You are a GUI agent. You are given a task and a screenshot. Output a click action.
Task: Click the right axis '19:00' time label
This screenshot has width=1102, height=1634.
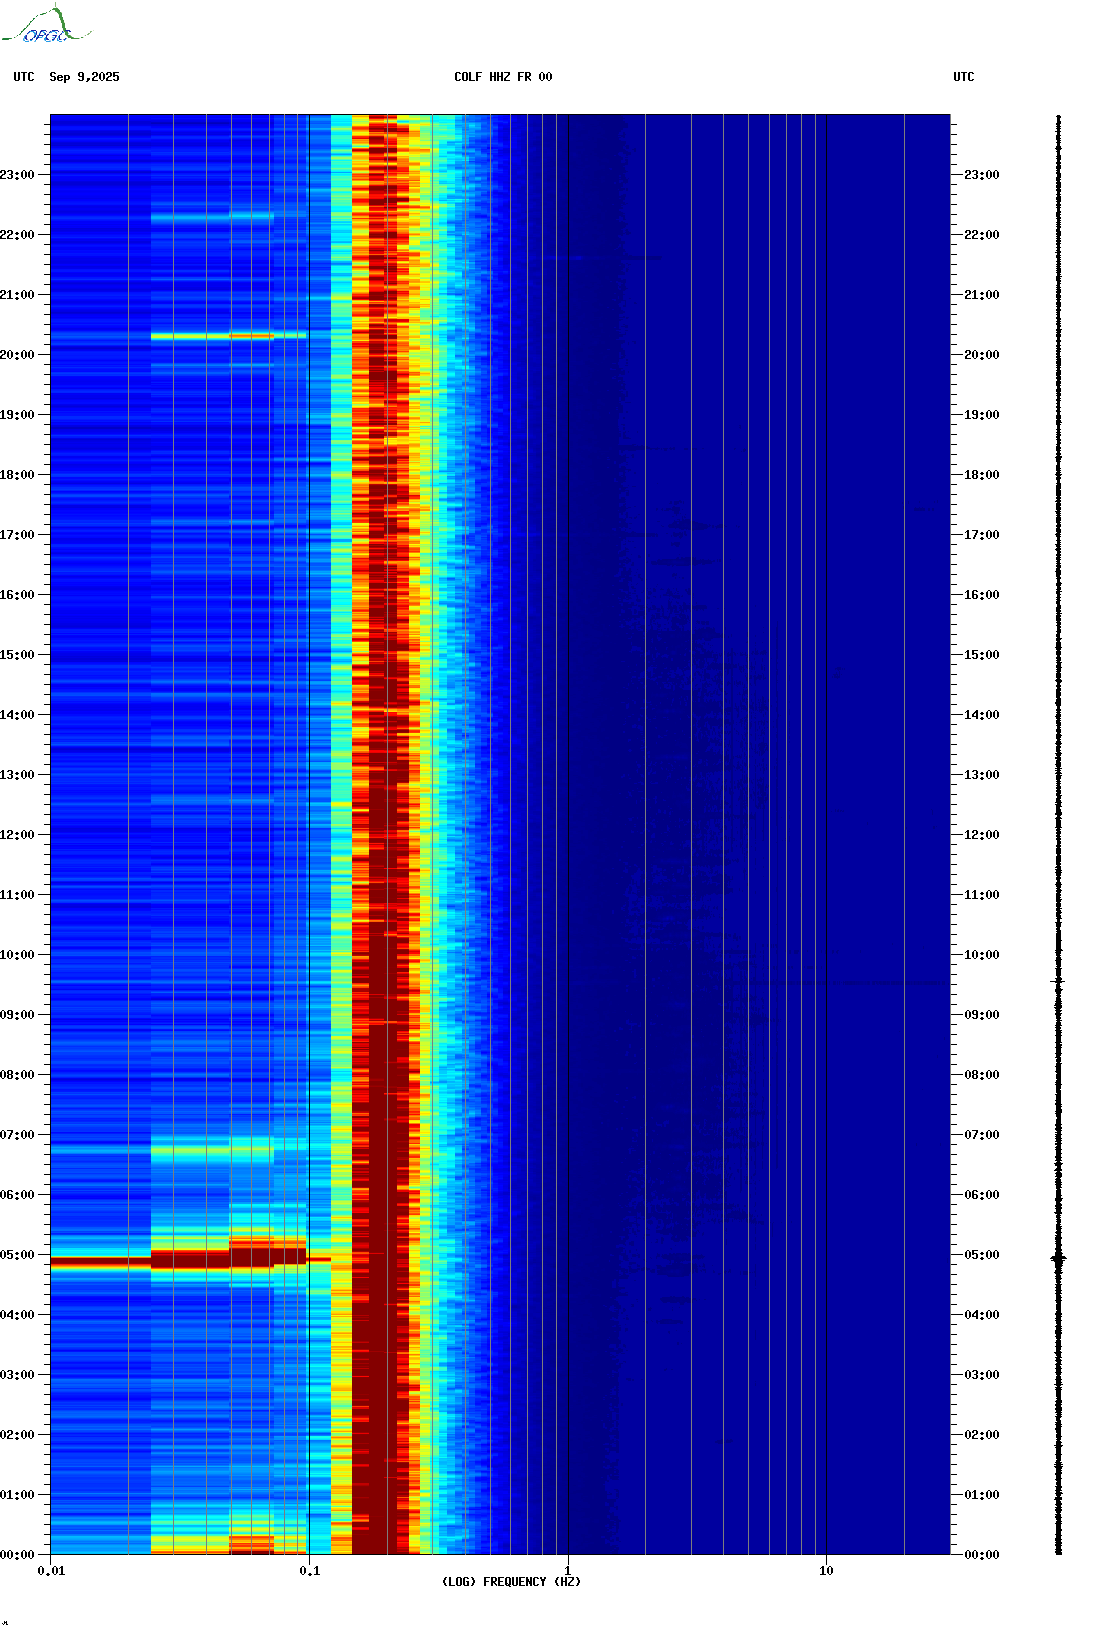click(x=981, y=415)
